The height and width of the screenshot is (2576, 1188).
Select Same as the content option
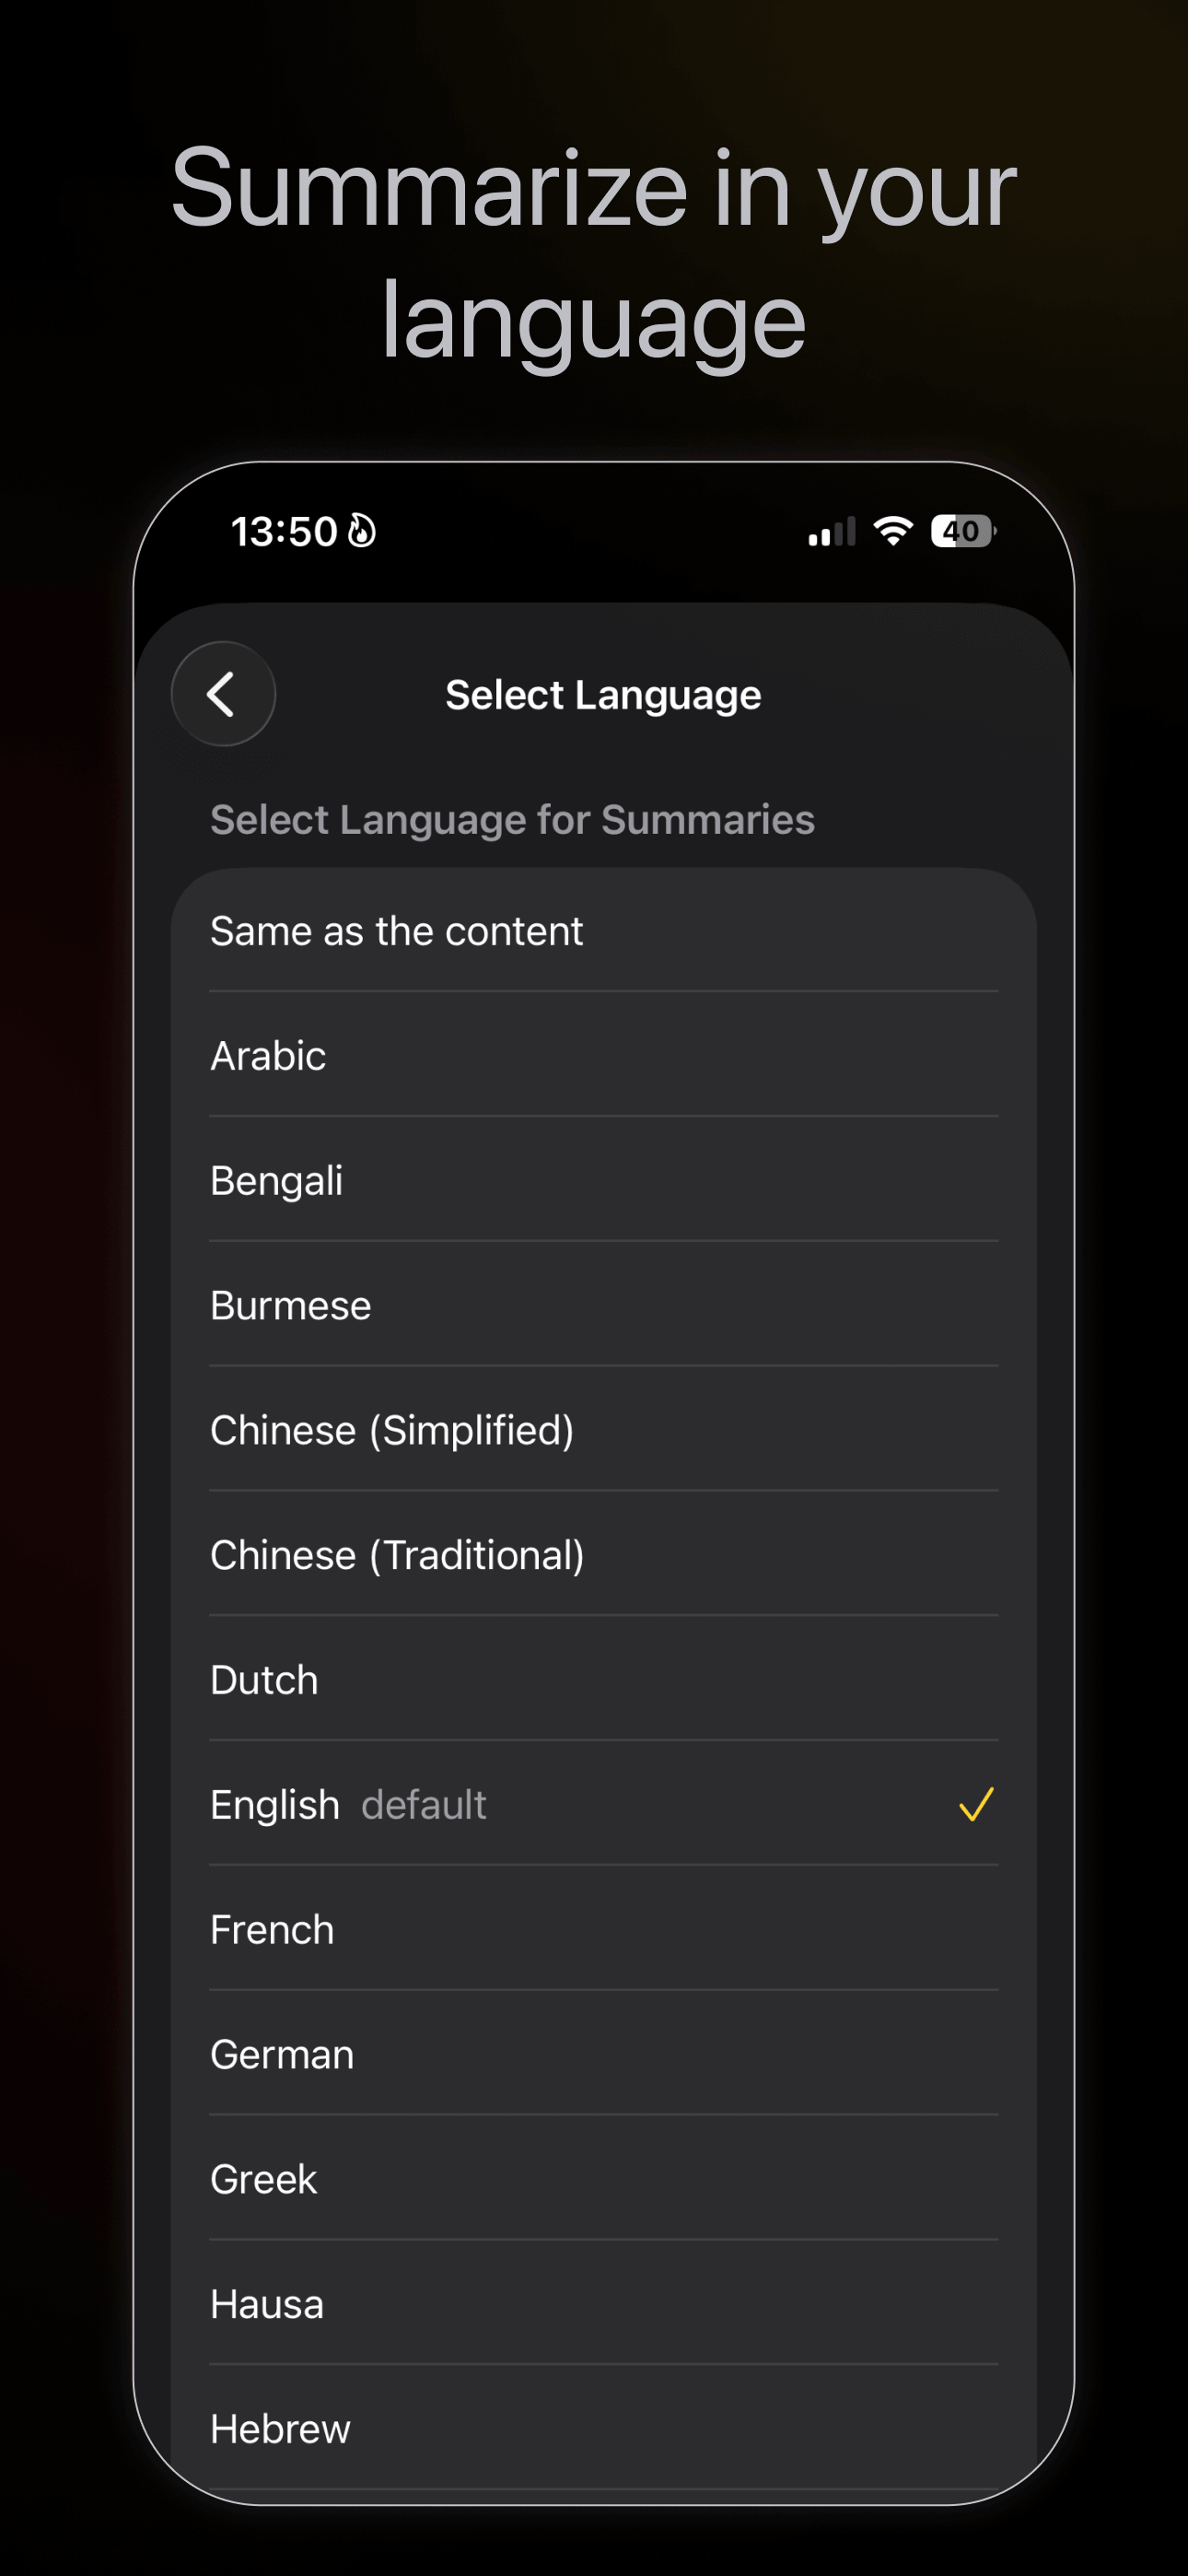click(x=396, y=930)
